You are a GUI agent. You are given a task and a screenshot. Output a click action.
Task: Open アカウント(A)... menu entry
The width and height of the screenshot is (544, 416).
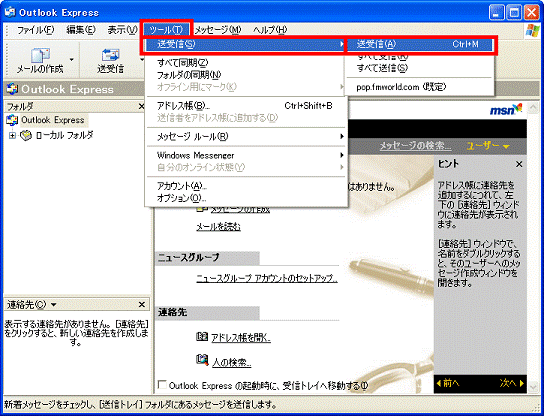click(182, 186)
